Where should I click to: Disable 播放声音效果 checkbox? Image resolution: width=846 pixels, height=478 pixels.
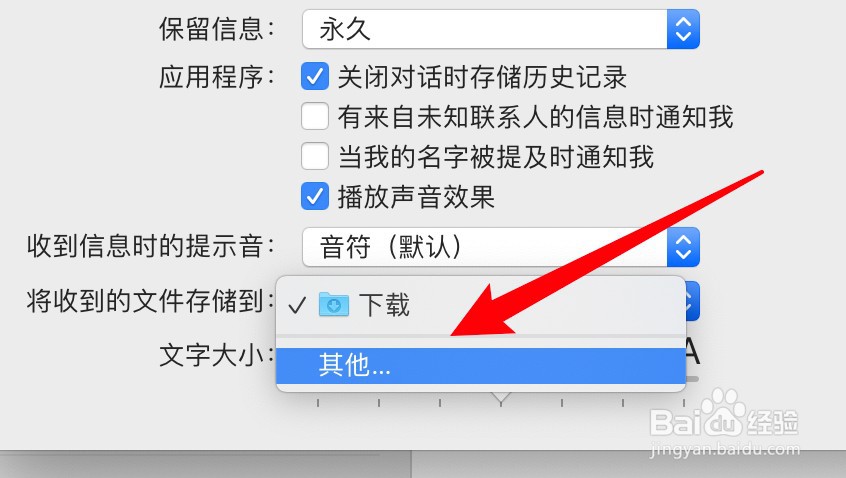coord(315,196)
